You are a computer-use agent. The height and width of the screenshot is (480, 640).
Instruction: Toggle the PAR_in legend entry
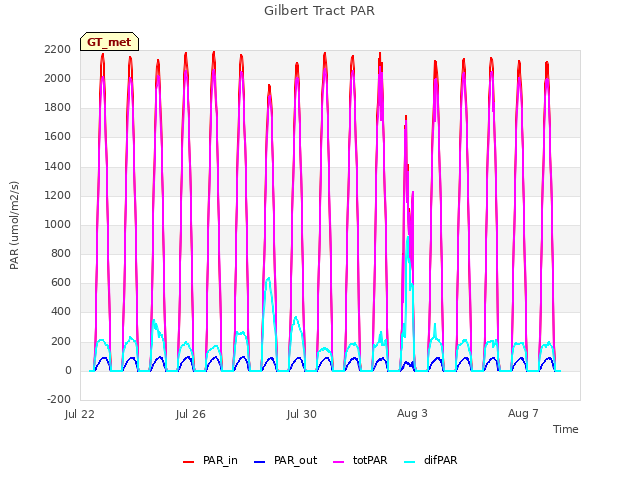pyautogui.click(x=210, y=460)
